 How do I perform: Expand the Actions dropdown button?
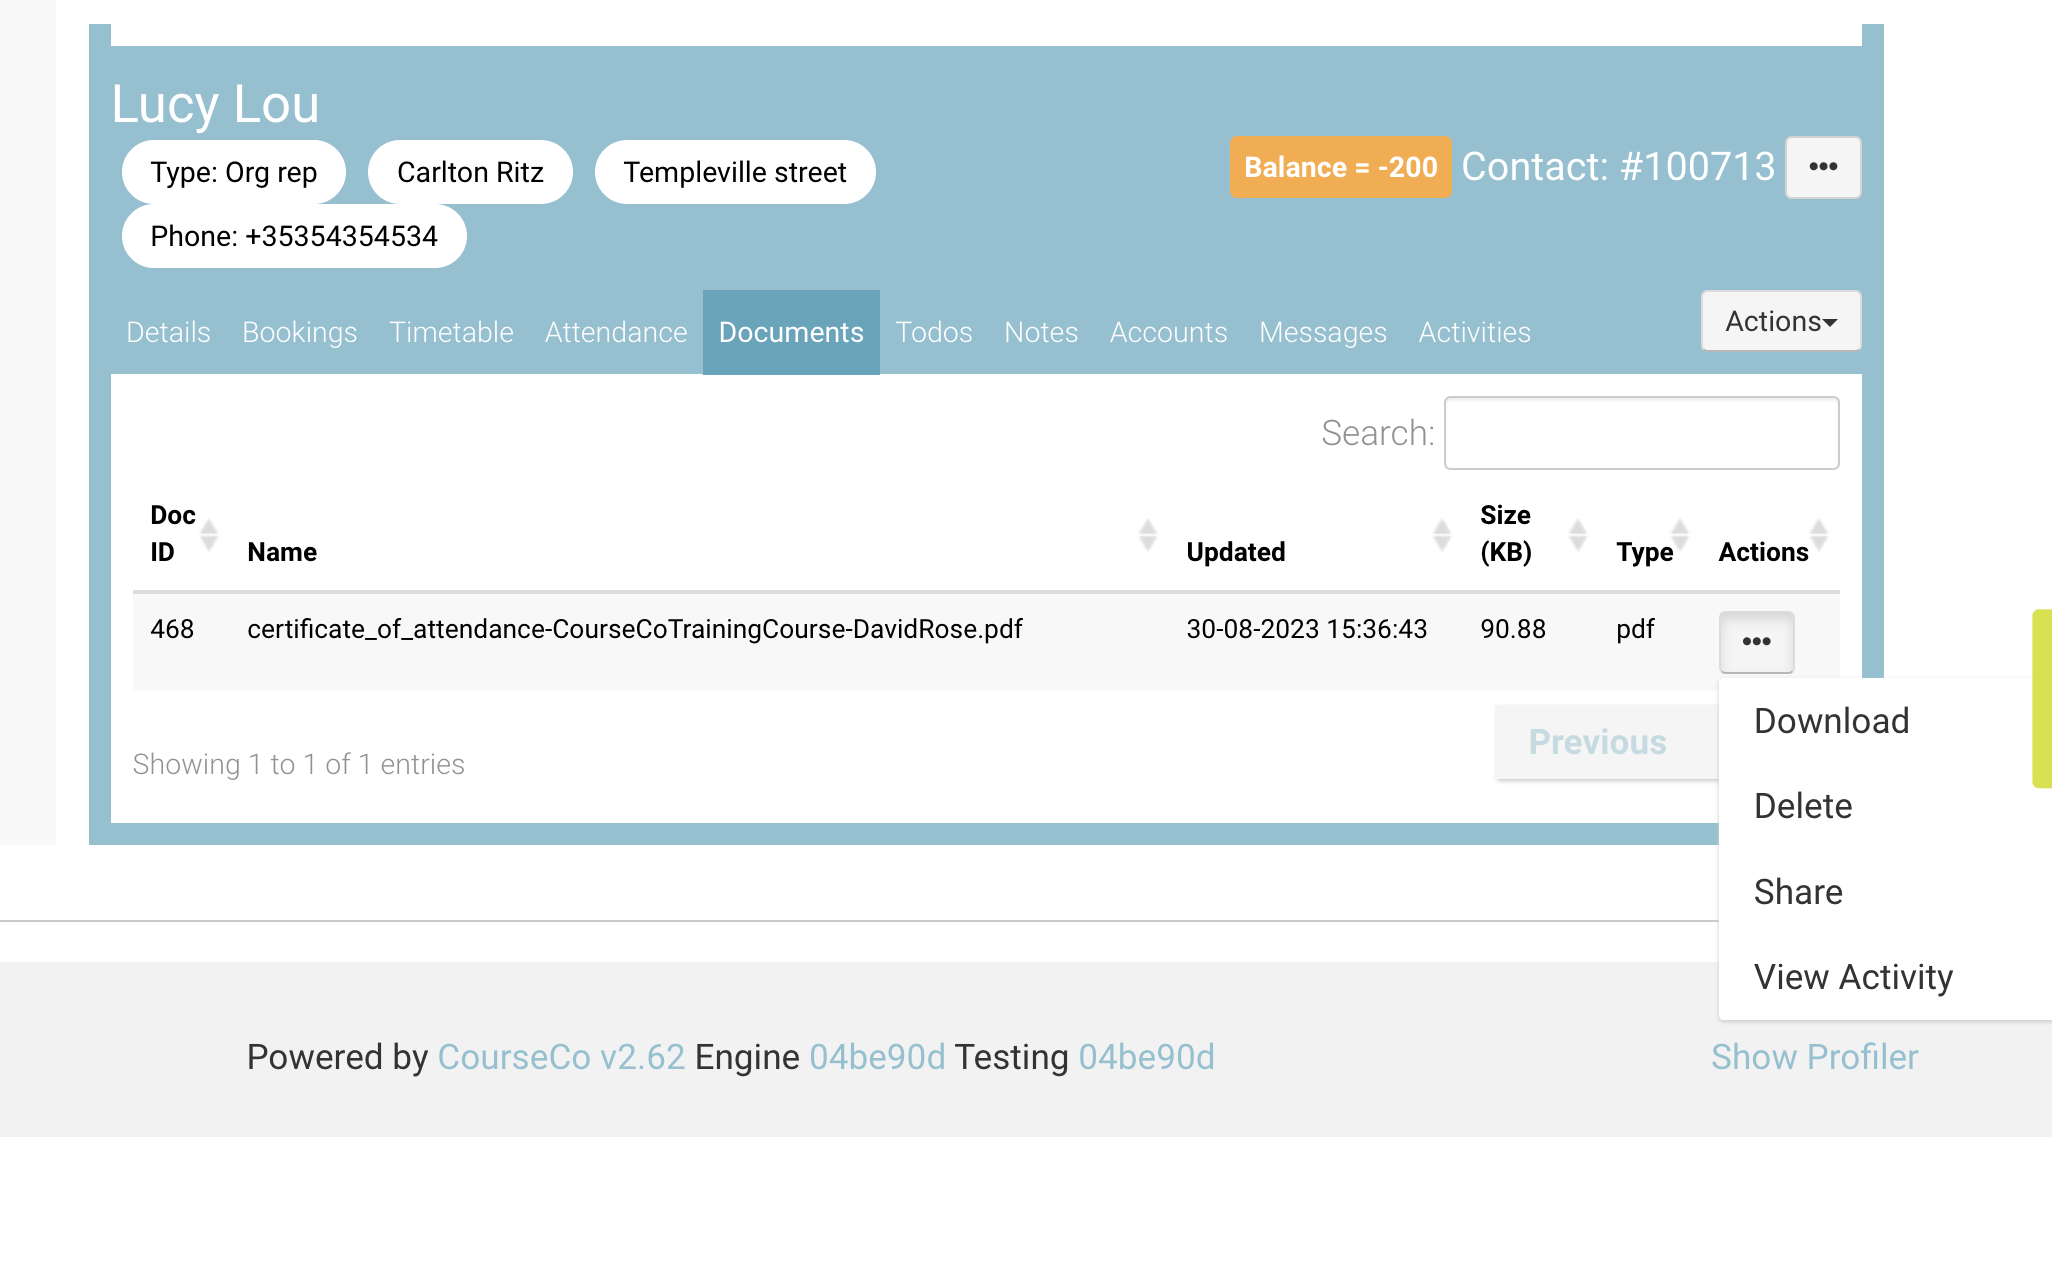click(1780, 321)
